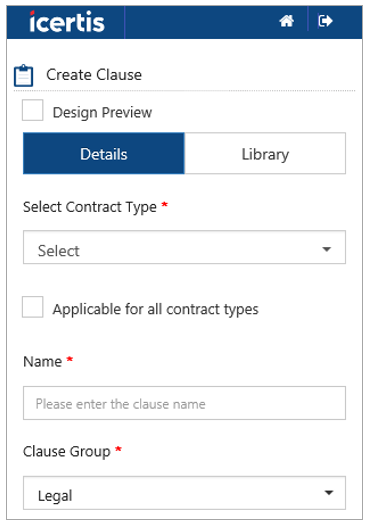Click the Applicable for all contract types label
371x526 pixels.
156,309
